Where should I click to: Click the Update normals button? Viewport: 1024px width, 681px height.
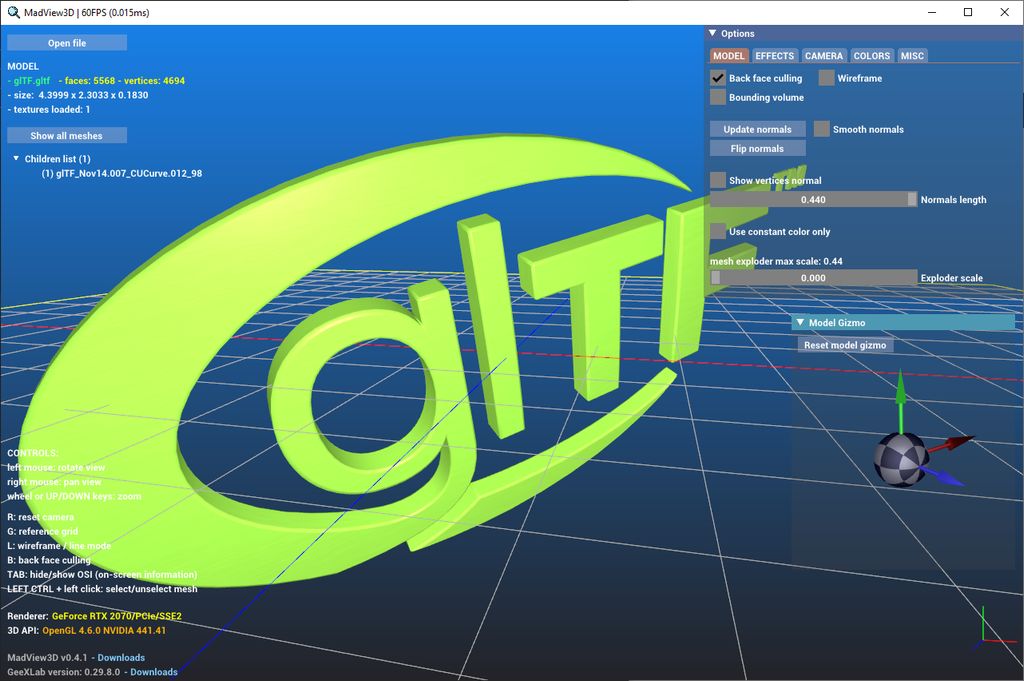pos(758,129)
